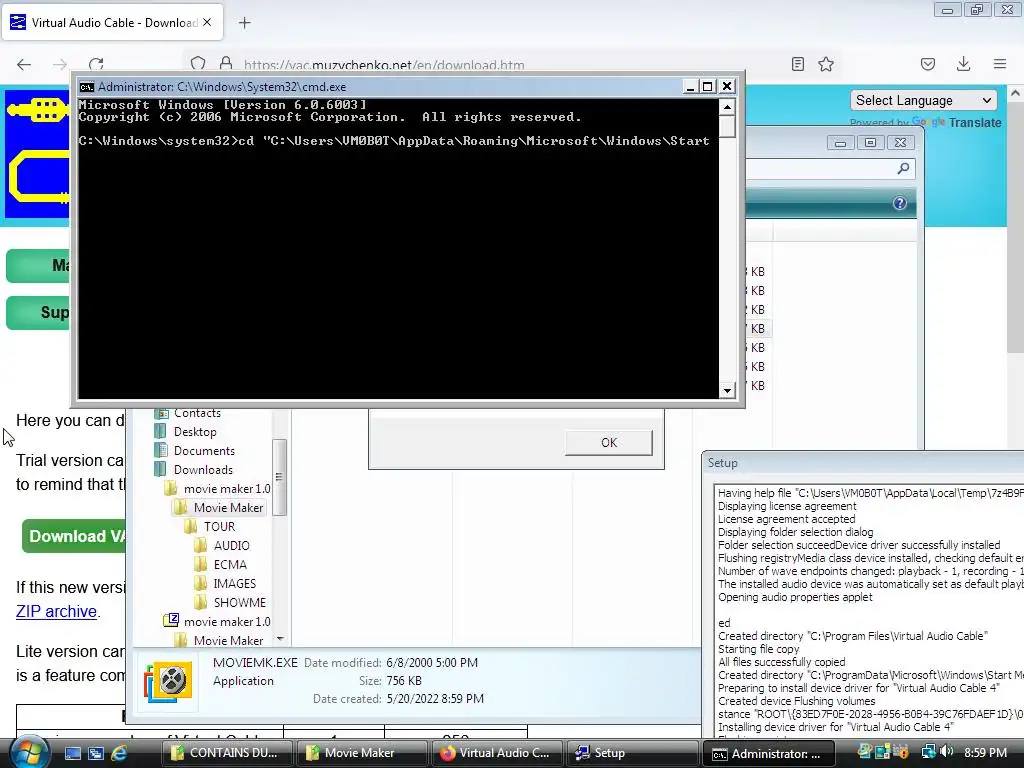
Task: Switch to Virtual Audio C... Firefox taskbar button
Action: (496, 753)
